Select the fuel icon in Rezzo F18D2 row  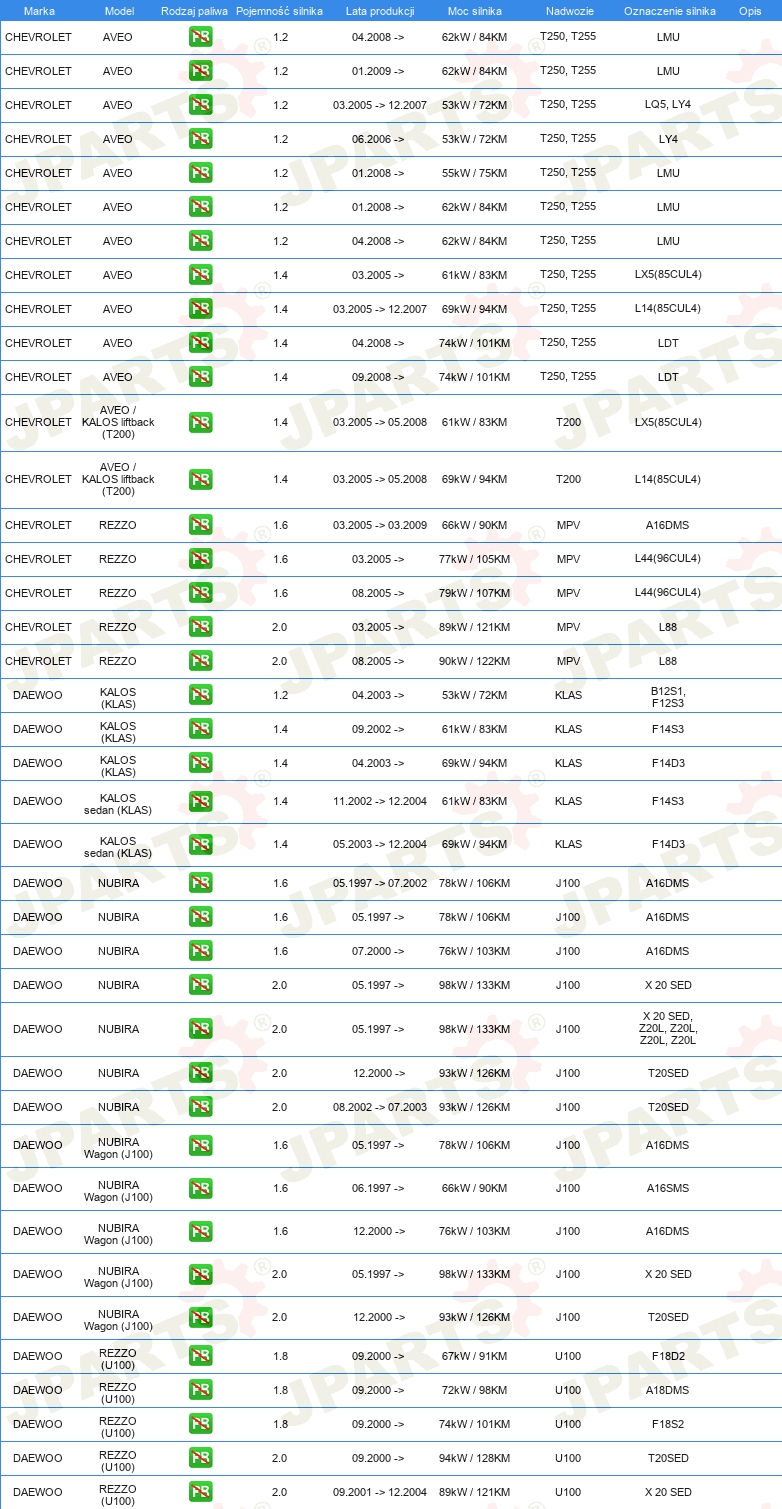pyautogui.click(x=200, y=1356)
